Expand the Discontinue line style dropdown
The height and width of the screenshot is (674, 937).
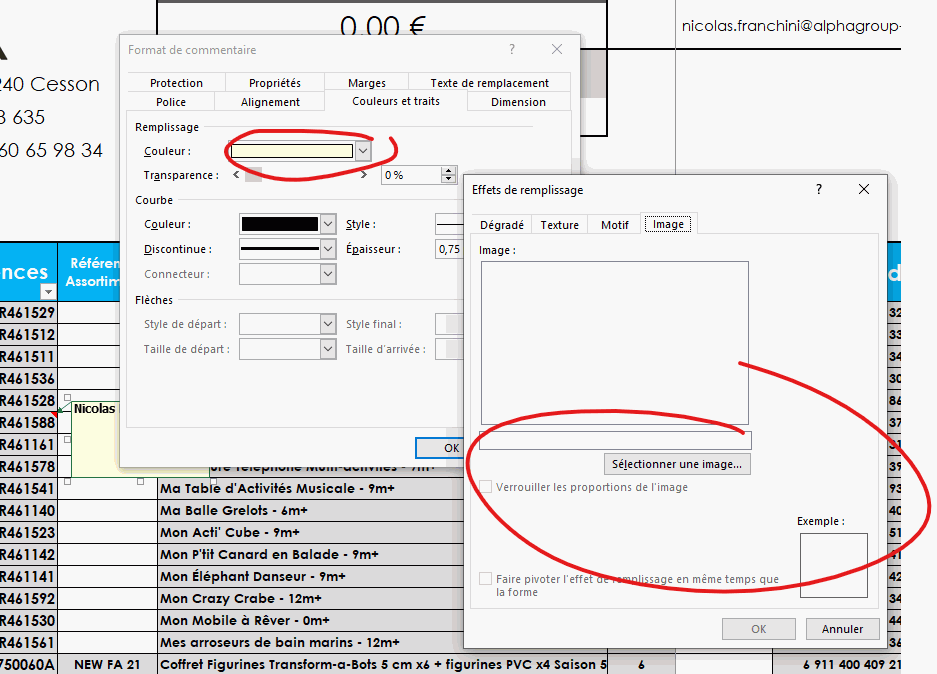328,249
